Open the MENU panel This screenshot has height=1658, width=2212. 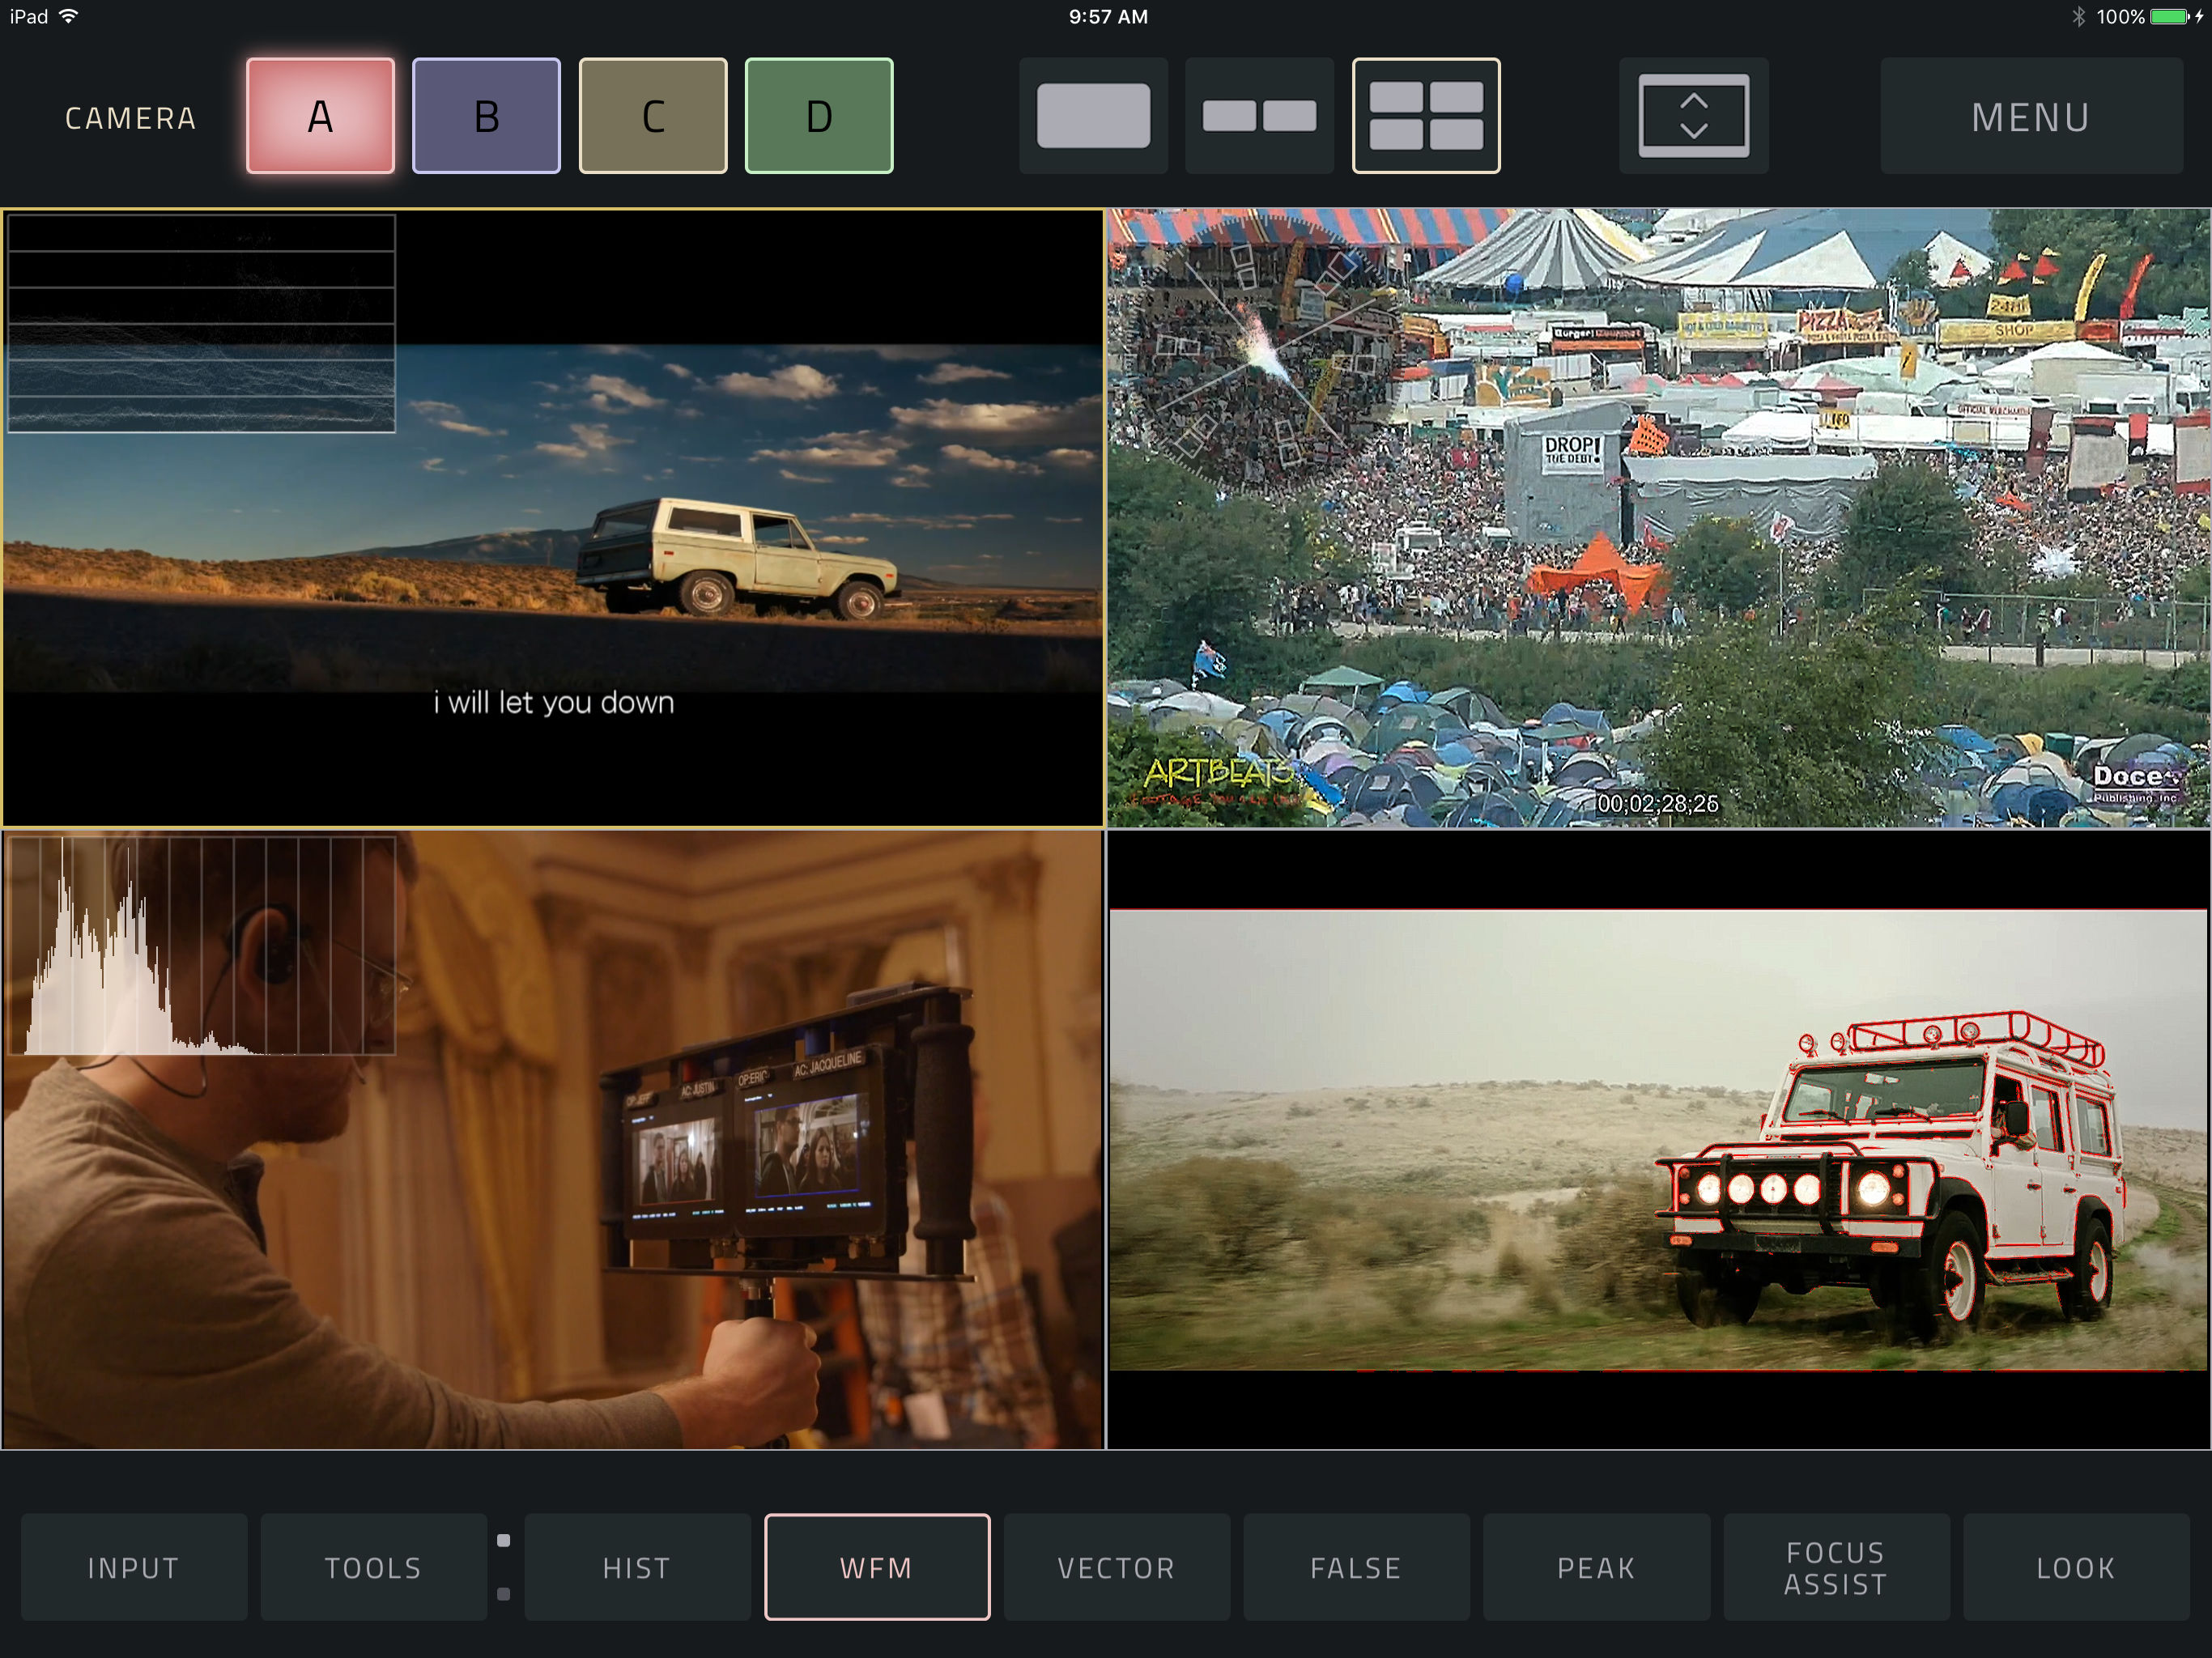[2031, 116]
